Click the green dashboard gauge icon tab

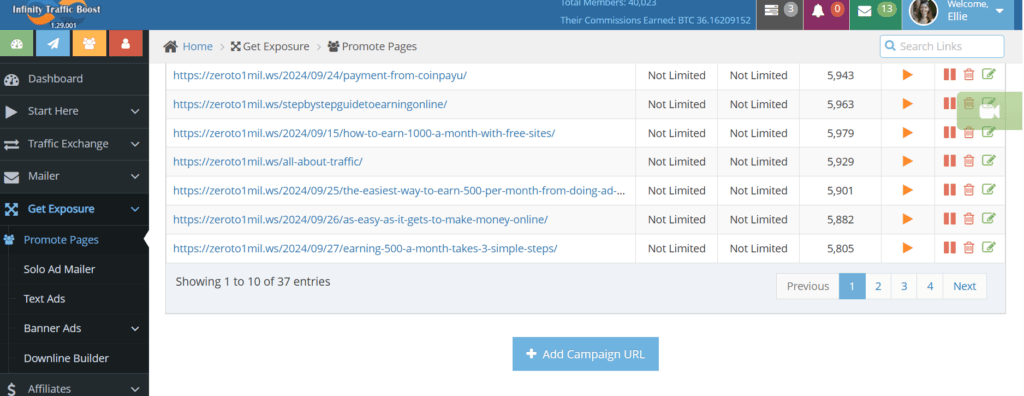pyautogui.click(x=17, y=44)
